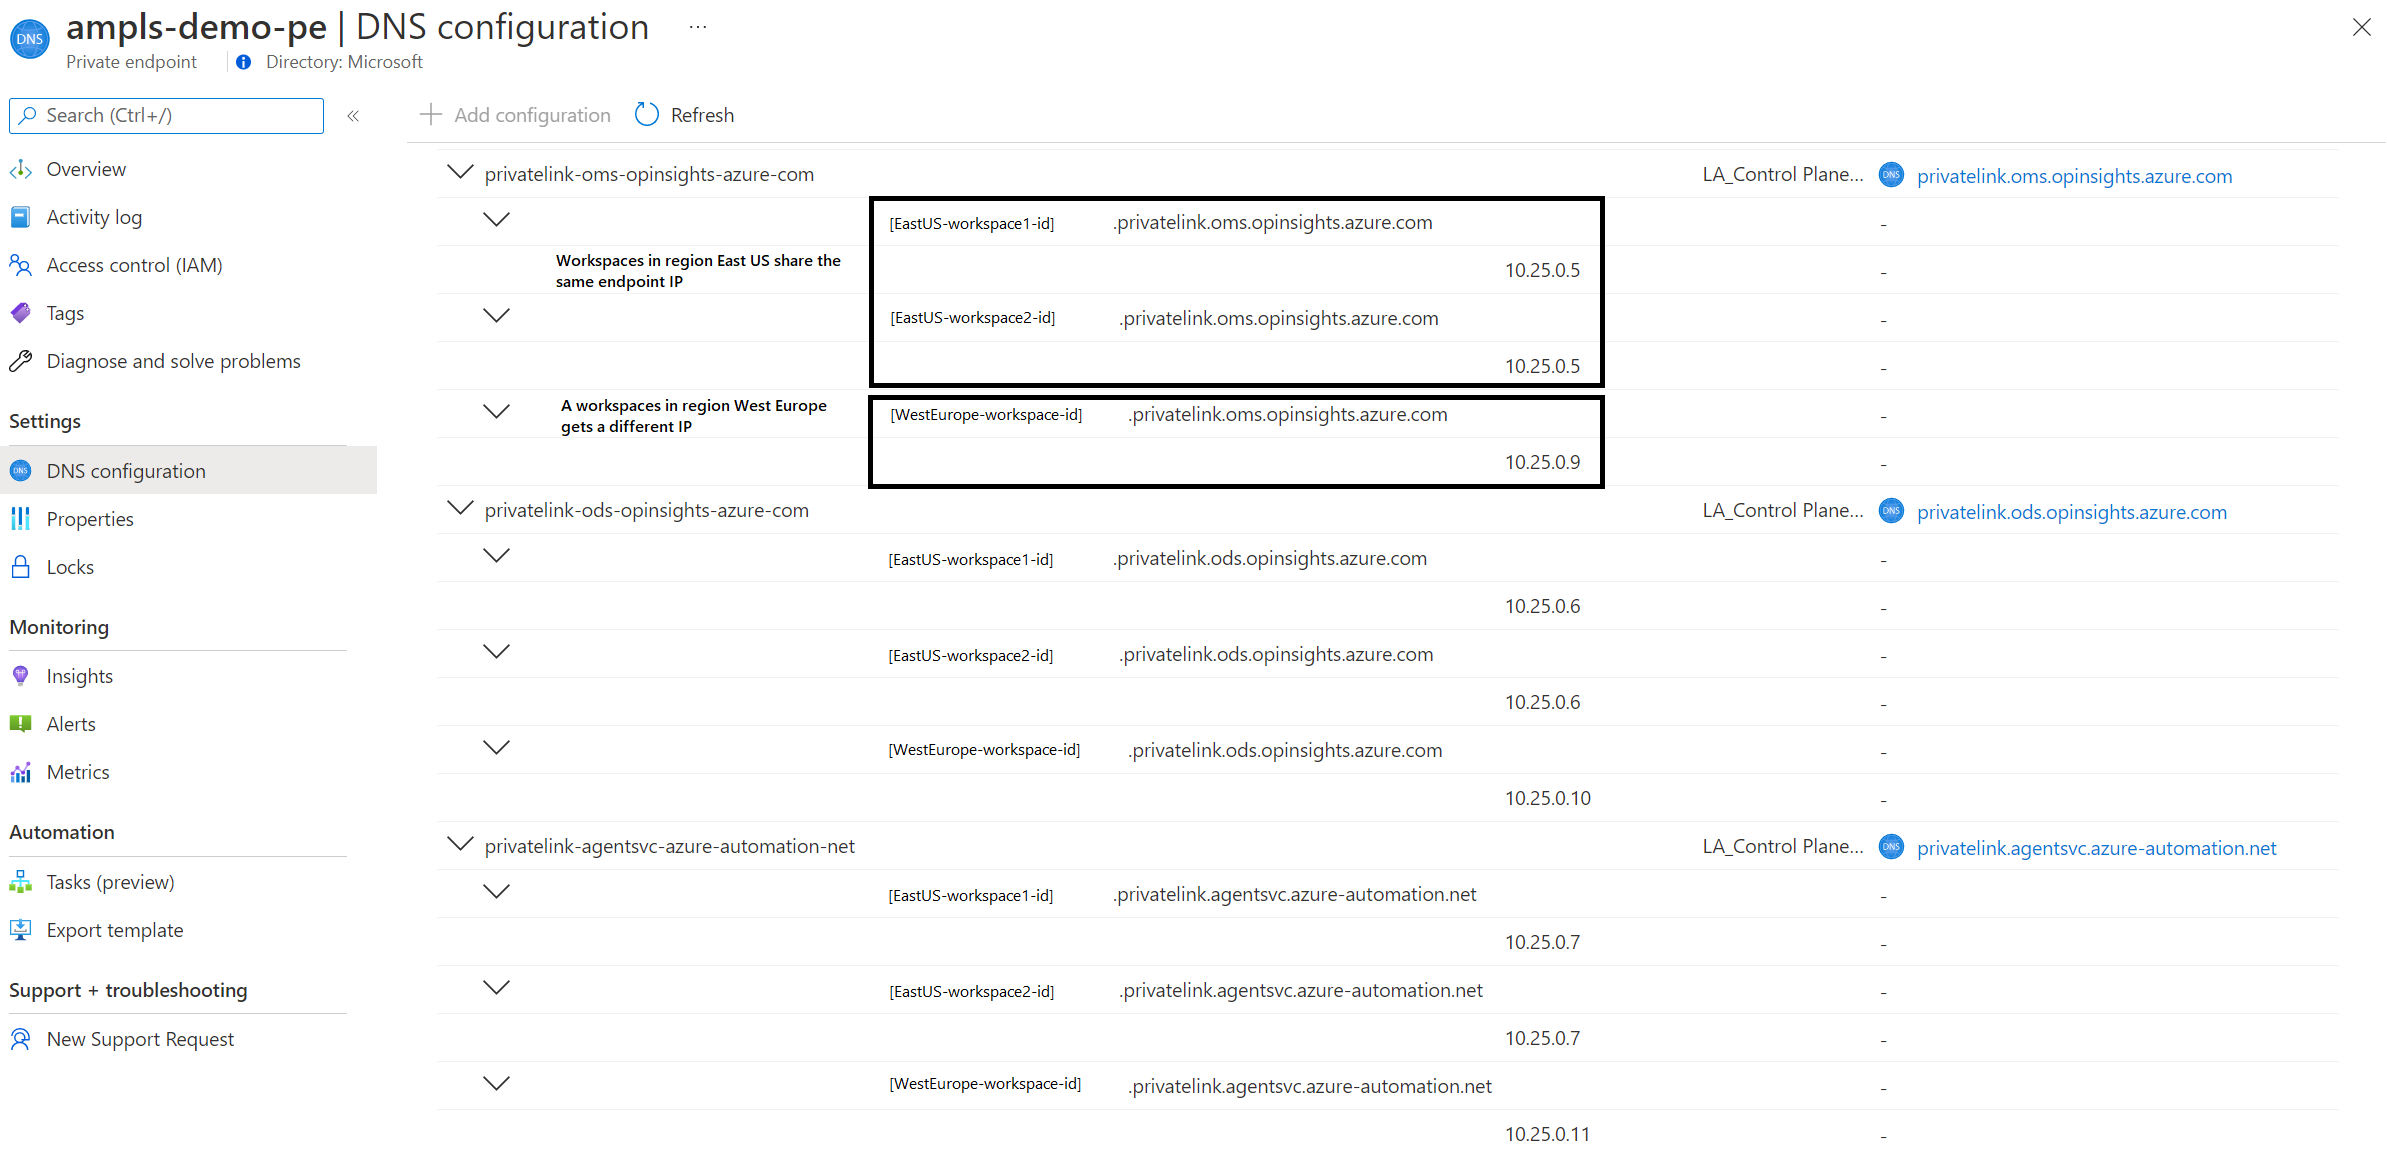
Task: Open Insights lightbulb icon
Action: coord(20,676)
